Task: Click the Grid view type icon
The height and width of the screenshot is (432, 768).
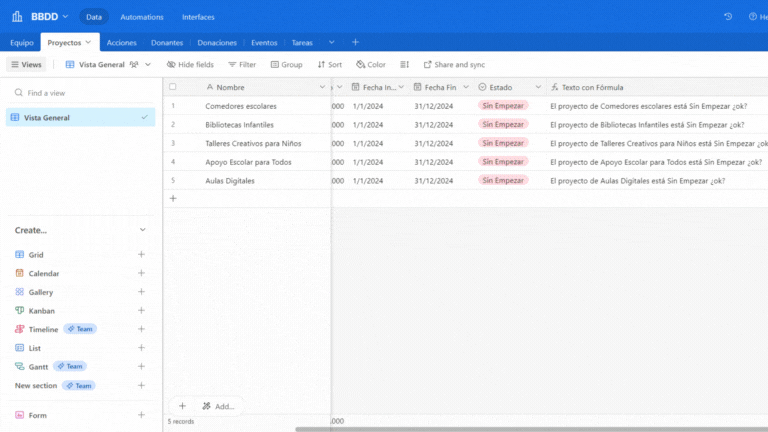Action: coord(20,255)
